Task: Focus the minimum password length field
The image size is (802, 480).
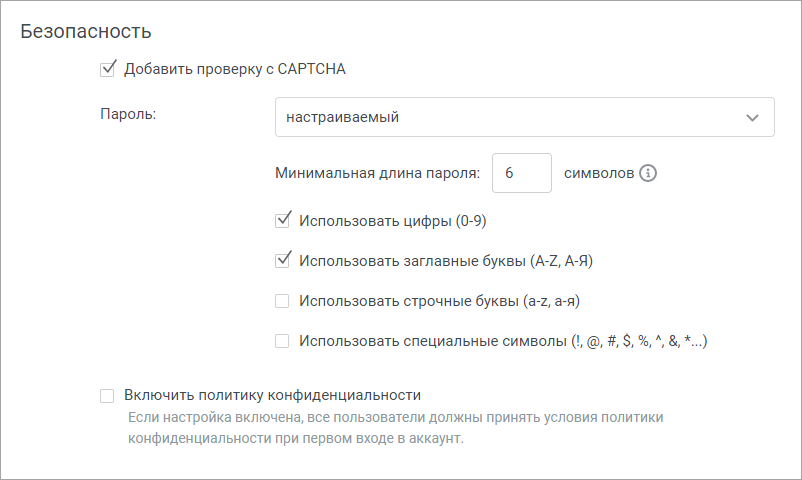Action: point(522,173)
